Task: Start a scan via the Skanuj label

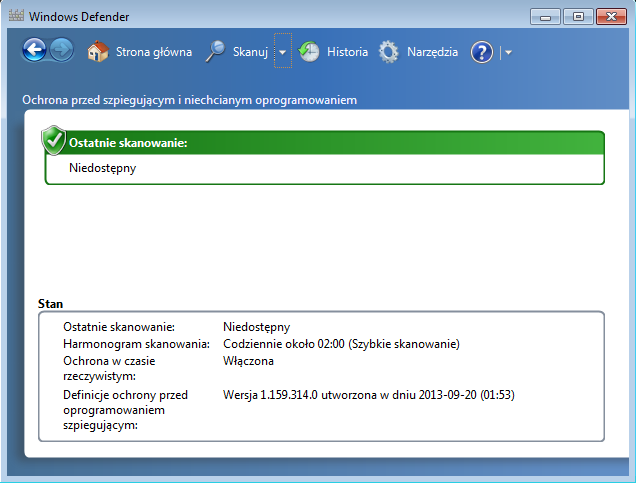Action: click(x=250, y=52)
